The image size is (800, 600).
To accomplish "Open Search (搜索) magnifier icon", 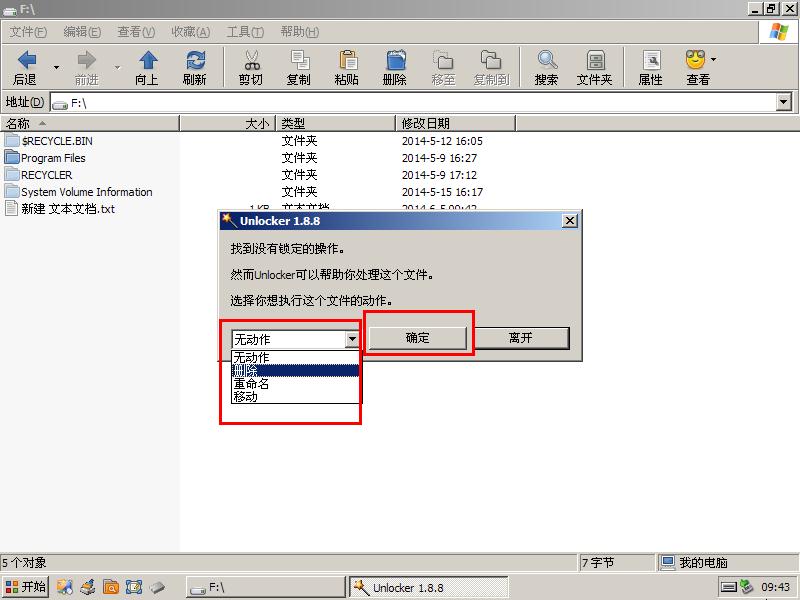I will [x=547, y=60].
